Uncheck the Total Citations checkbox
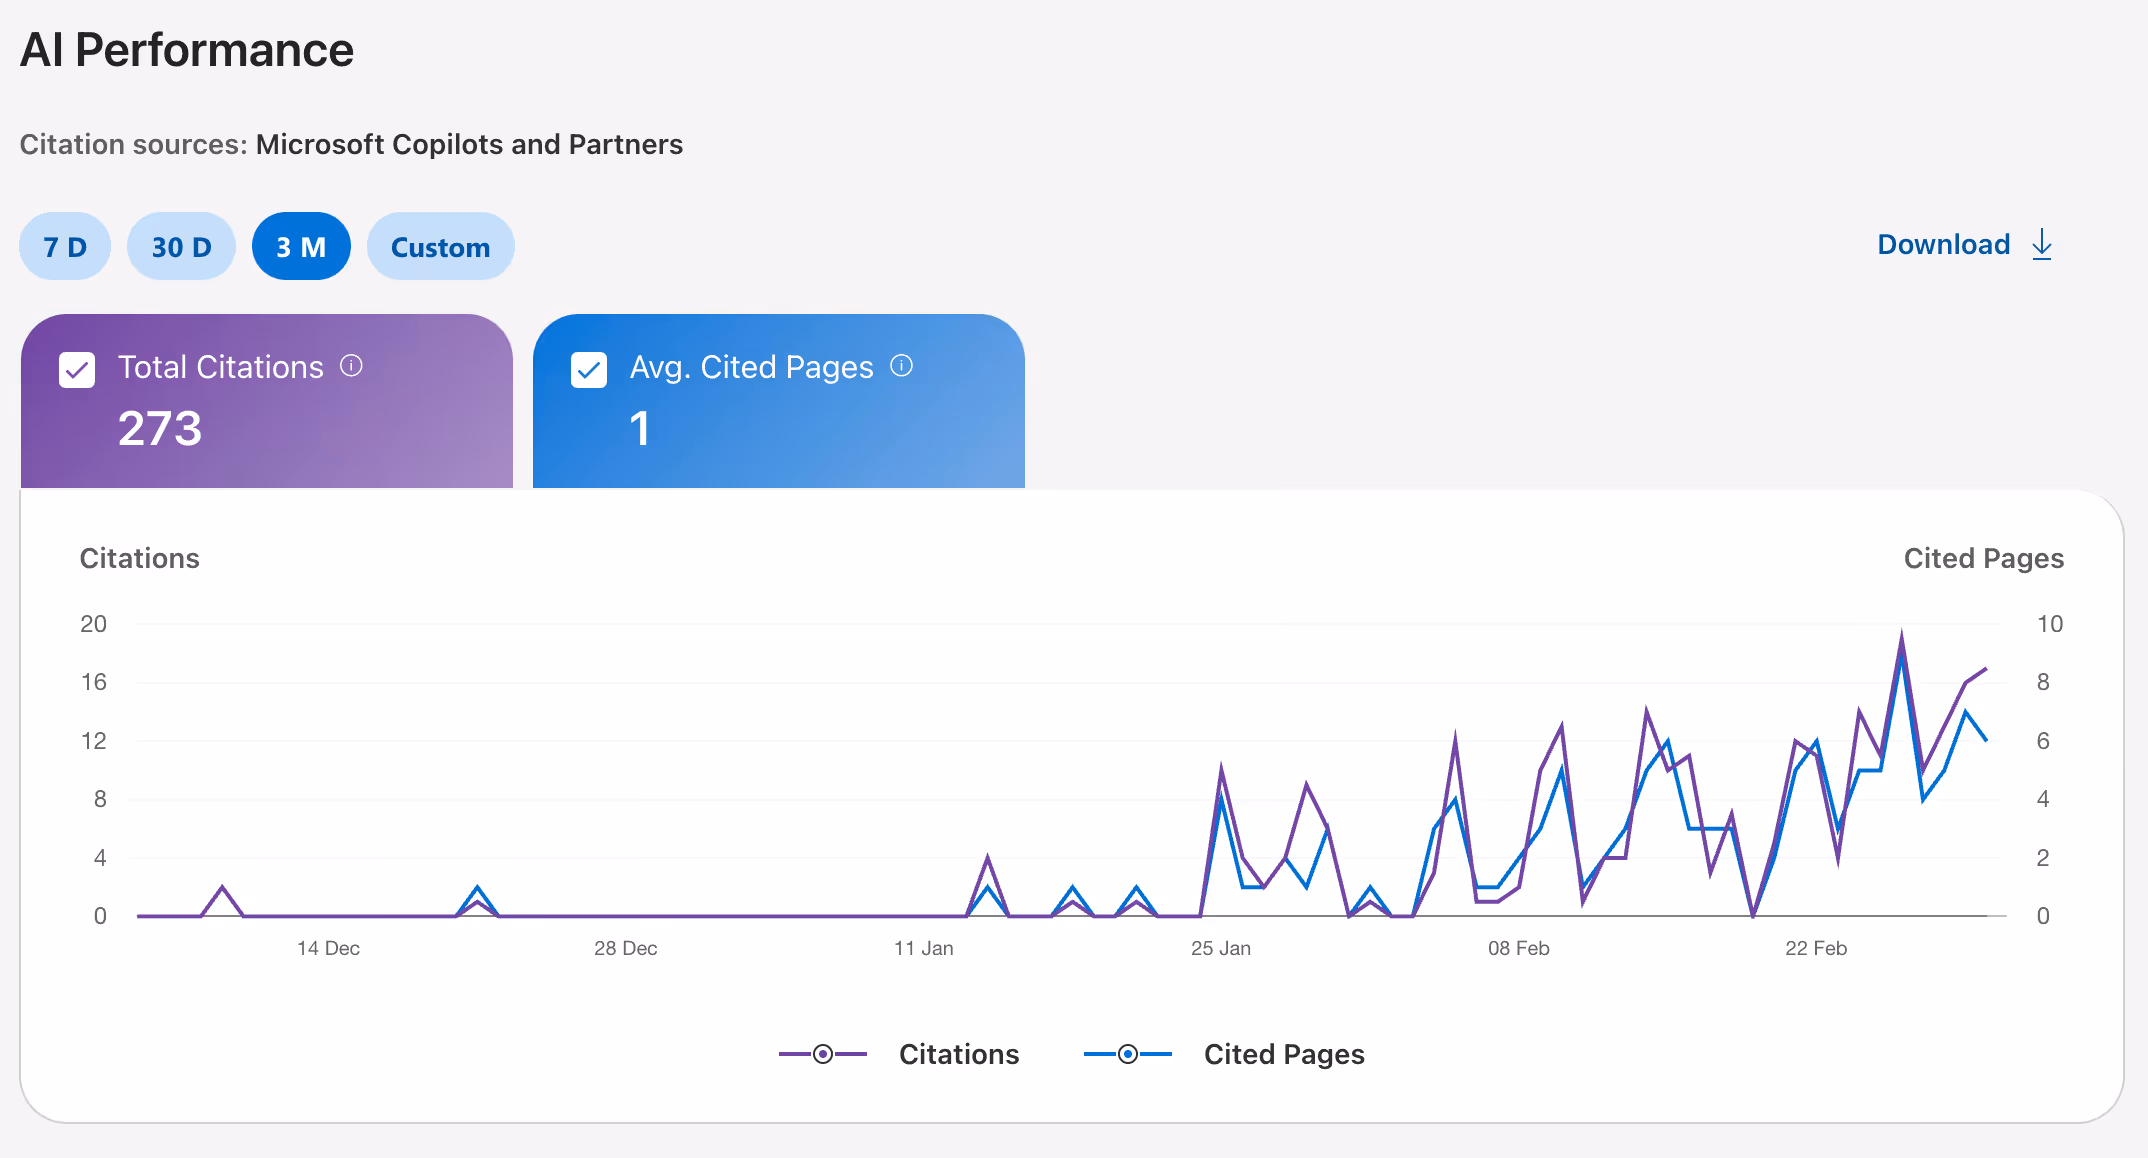The image size is (2148, 1158). click(77, 369)
